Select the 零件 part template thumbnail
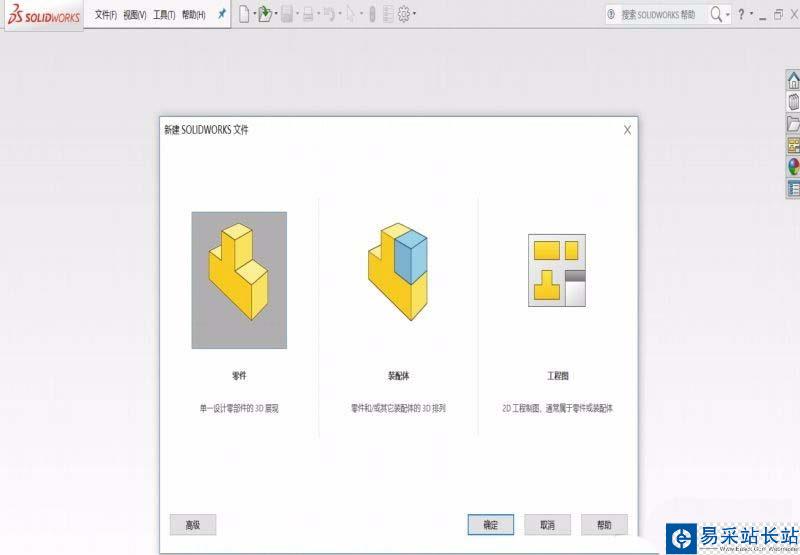The image size is (800, 555). click(239, 280)
